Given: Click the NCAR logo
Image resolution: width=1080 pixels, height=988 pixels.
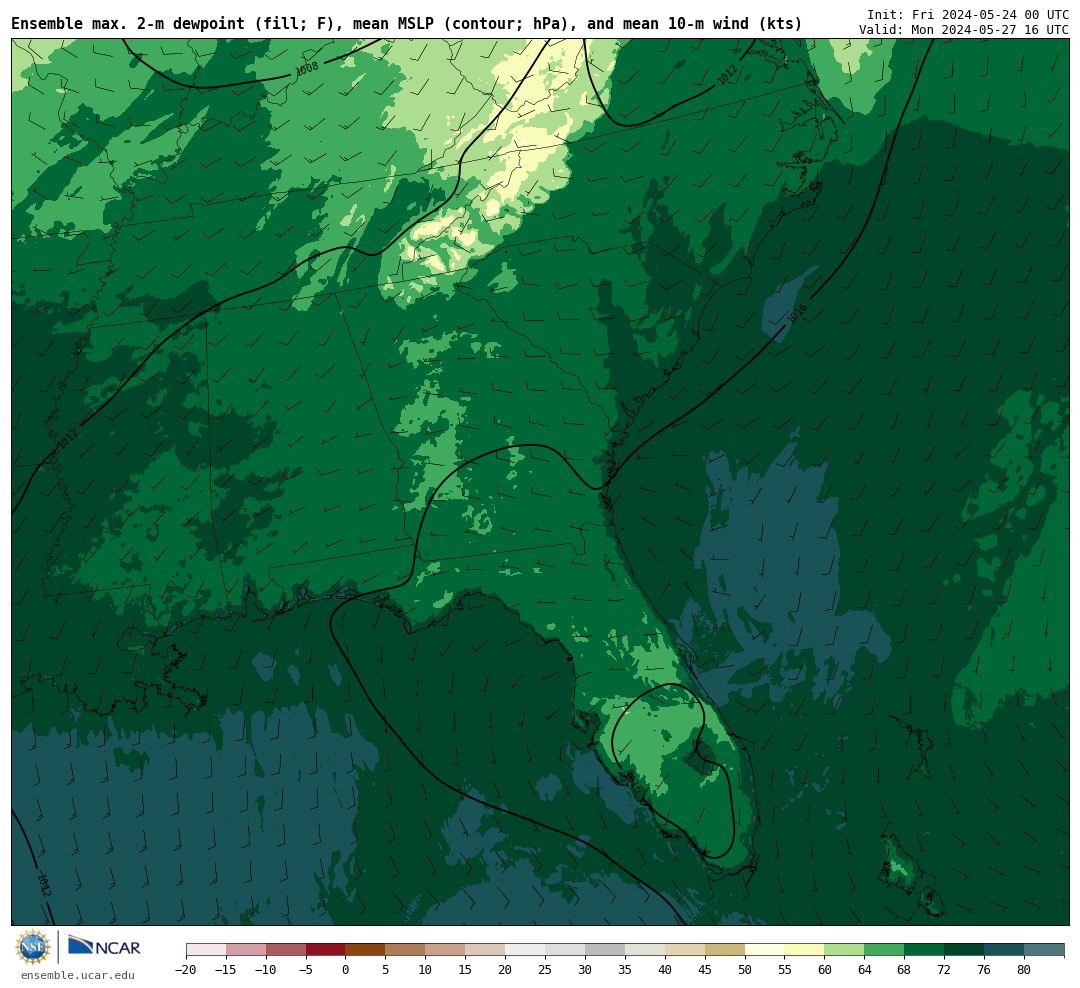Looking at the screenshot, I should [104, 947].
